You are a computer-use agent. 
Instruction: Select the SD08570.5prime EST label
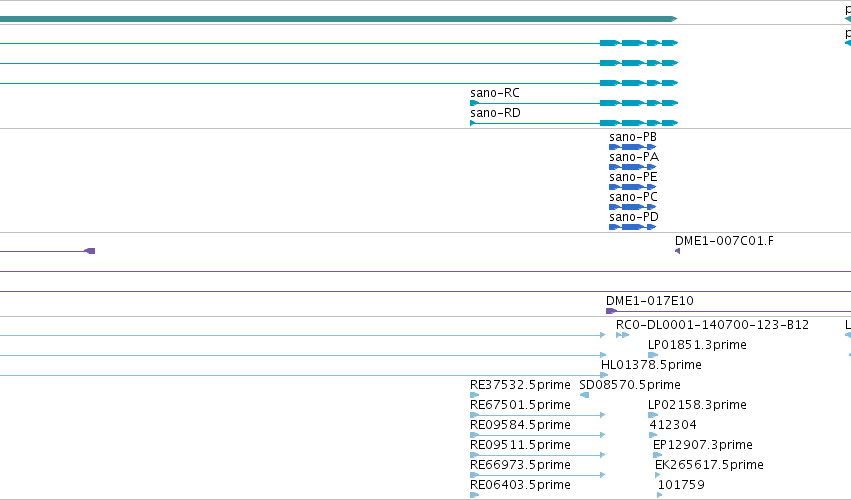[x=630, y=385]
